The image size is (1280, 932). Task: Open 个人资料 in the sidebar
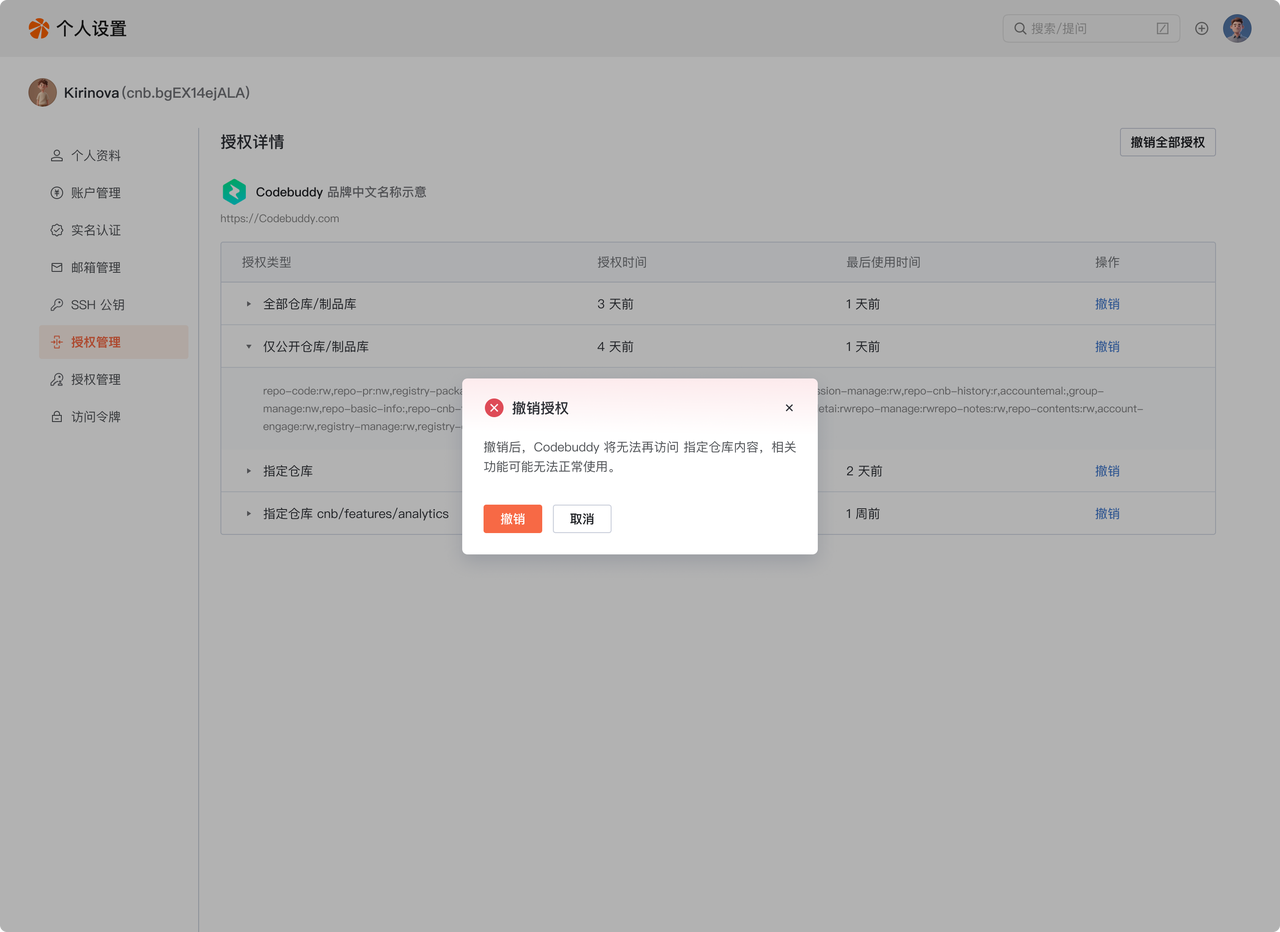[96, 156]
